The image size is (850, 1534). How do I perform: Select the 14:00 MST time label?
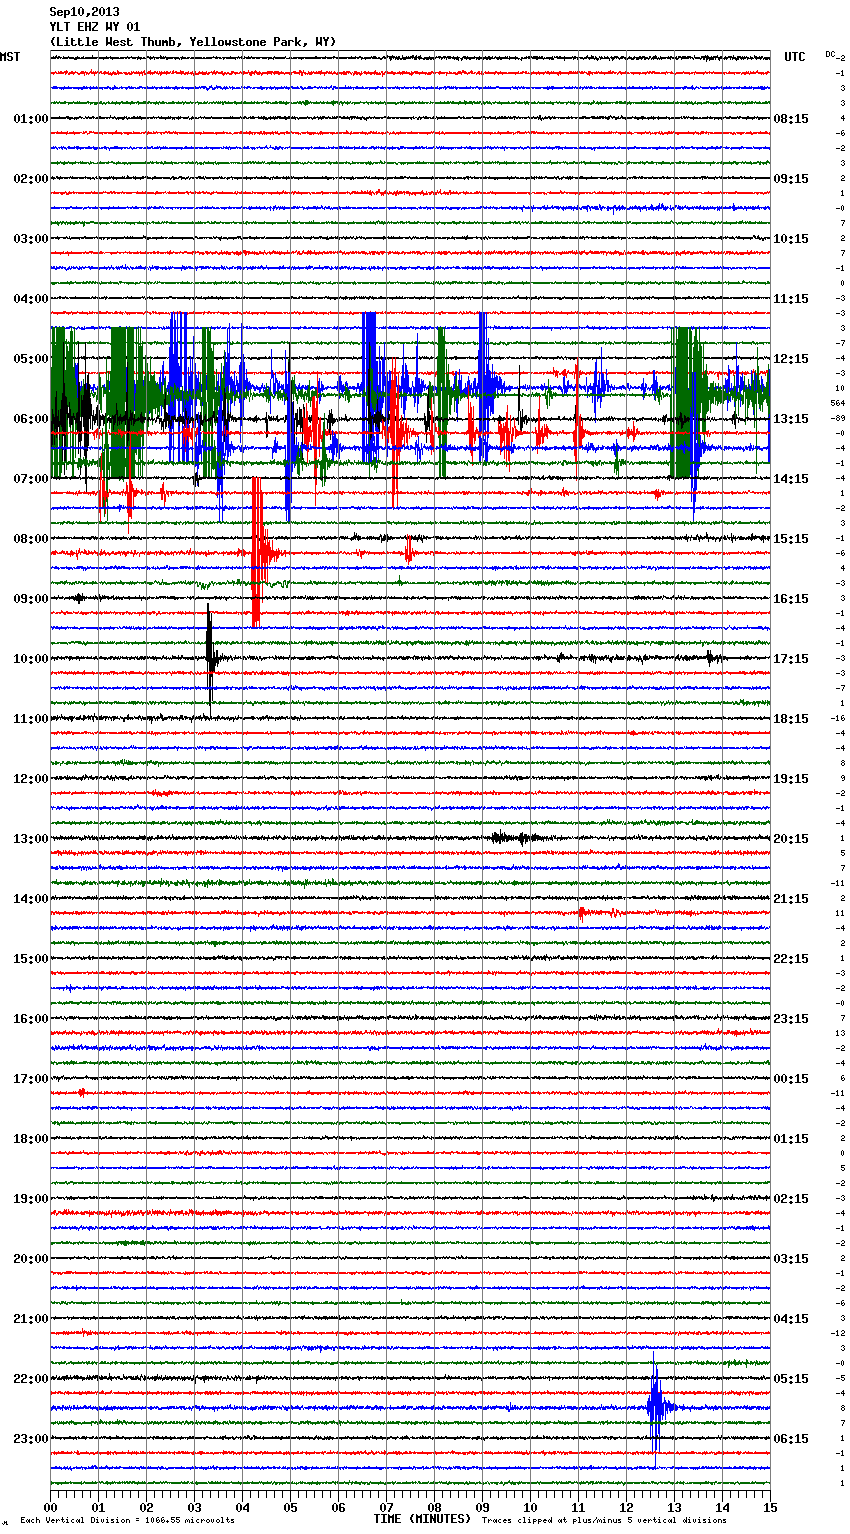[31, 899]
